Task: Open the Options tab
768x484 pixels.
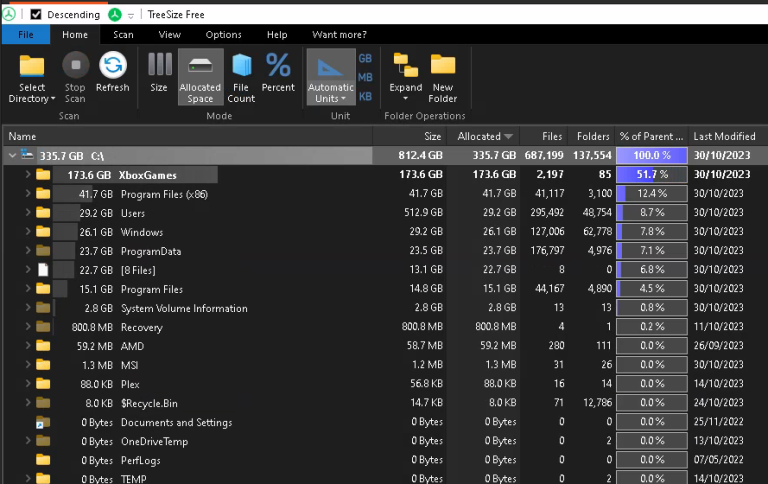Action: click(223, 35)
